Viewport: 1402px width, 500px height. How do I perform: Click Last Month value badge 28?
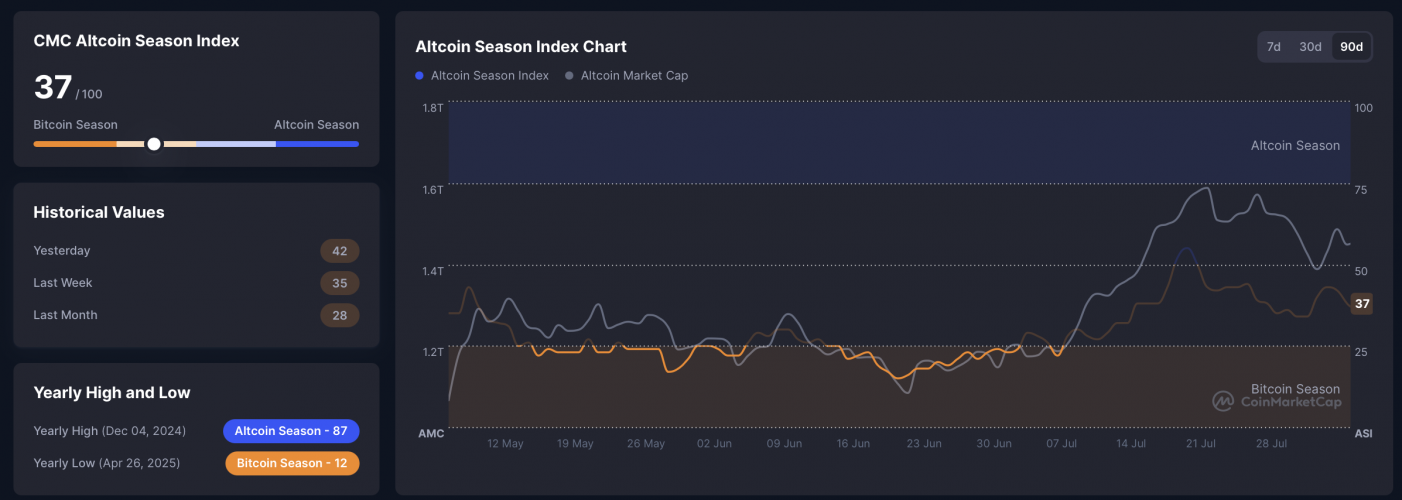tap(339, 315)
